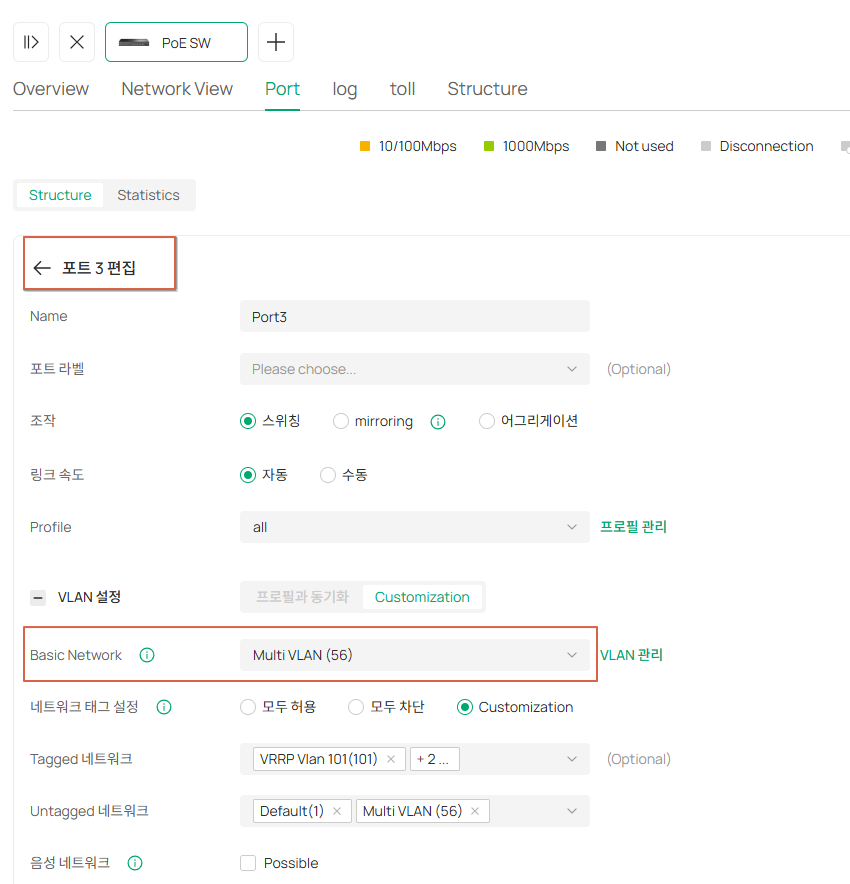The height and width of the screenshot is (884, 850).
Task: Enable the Possible voice network checkbox
Action: (248, 863)
